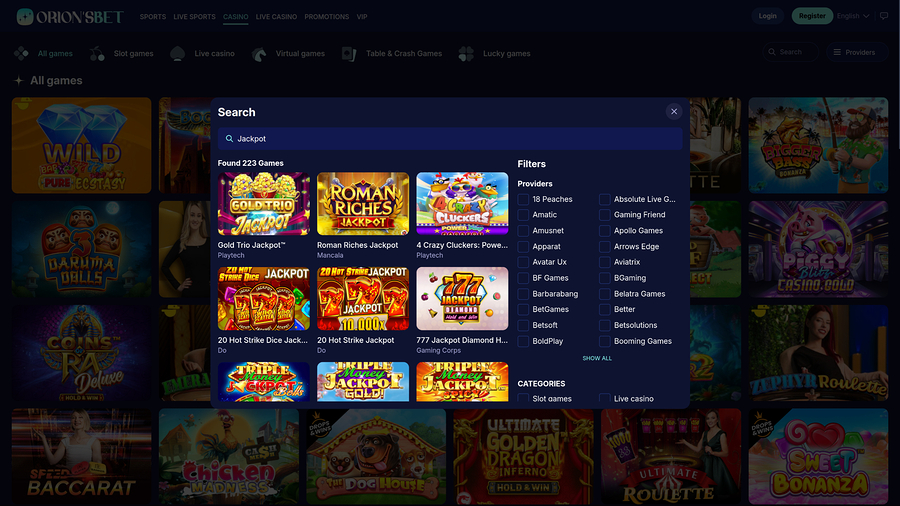Open the English language dropdown
Screen dimensions: 900x506
pos(853,16)
